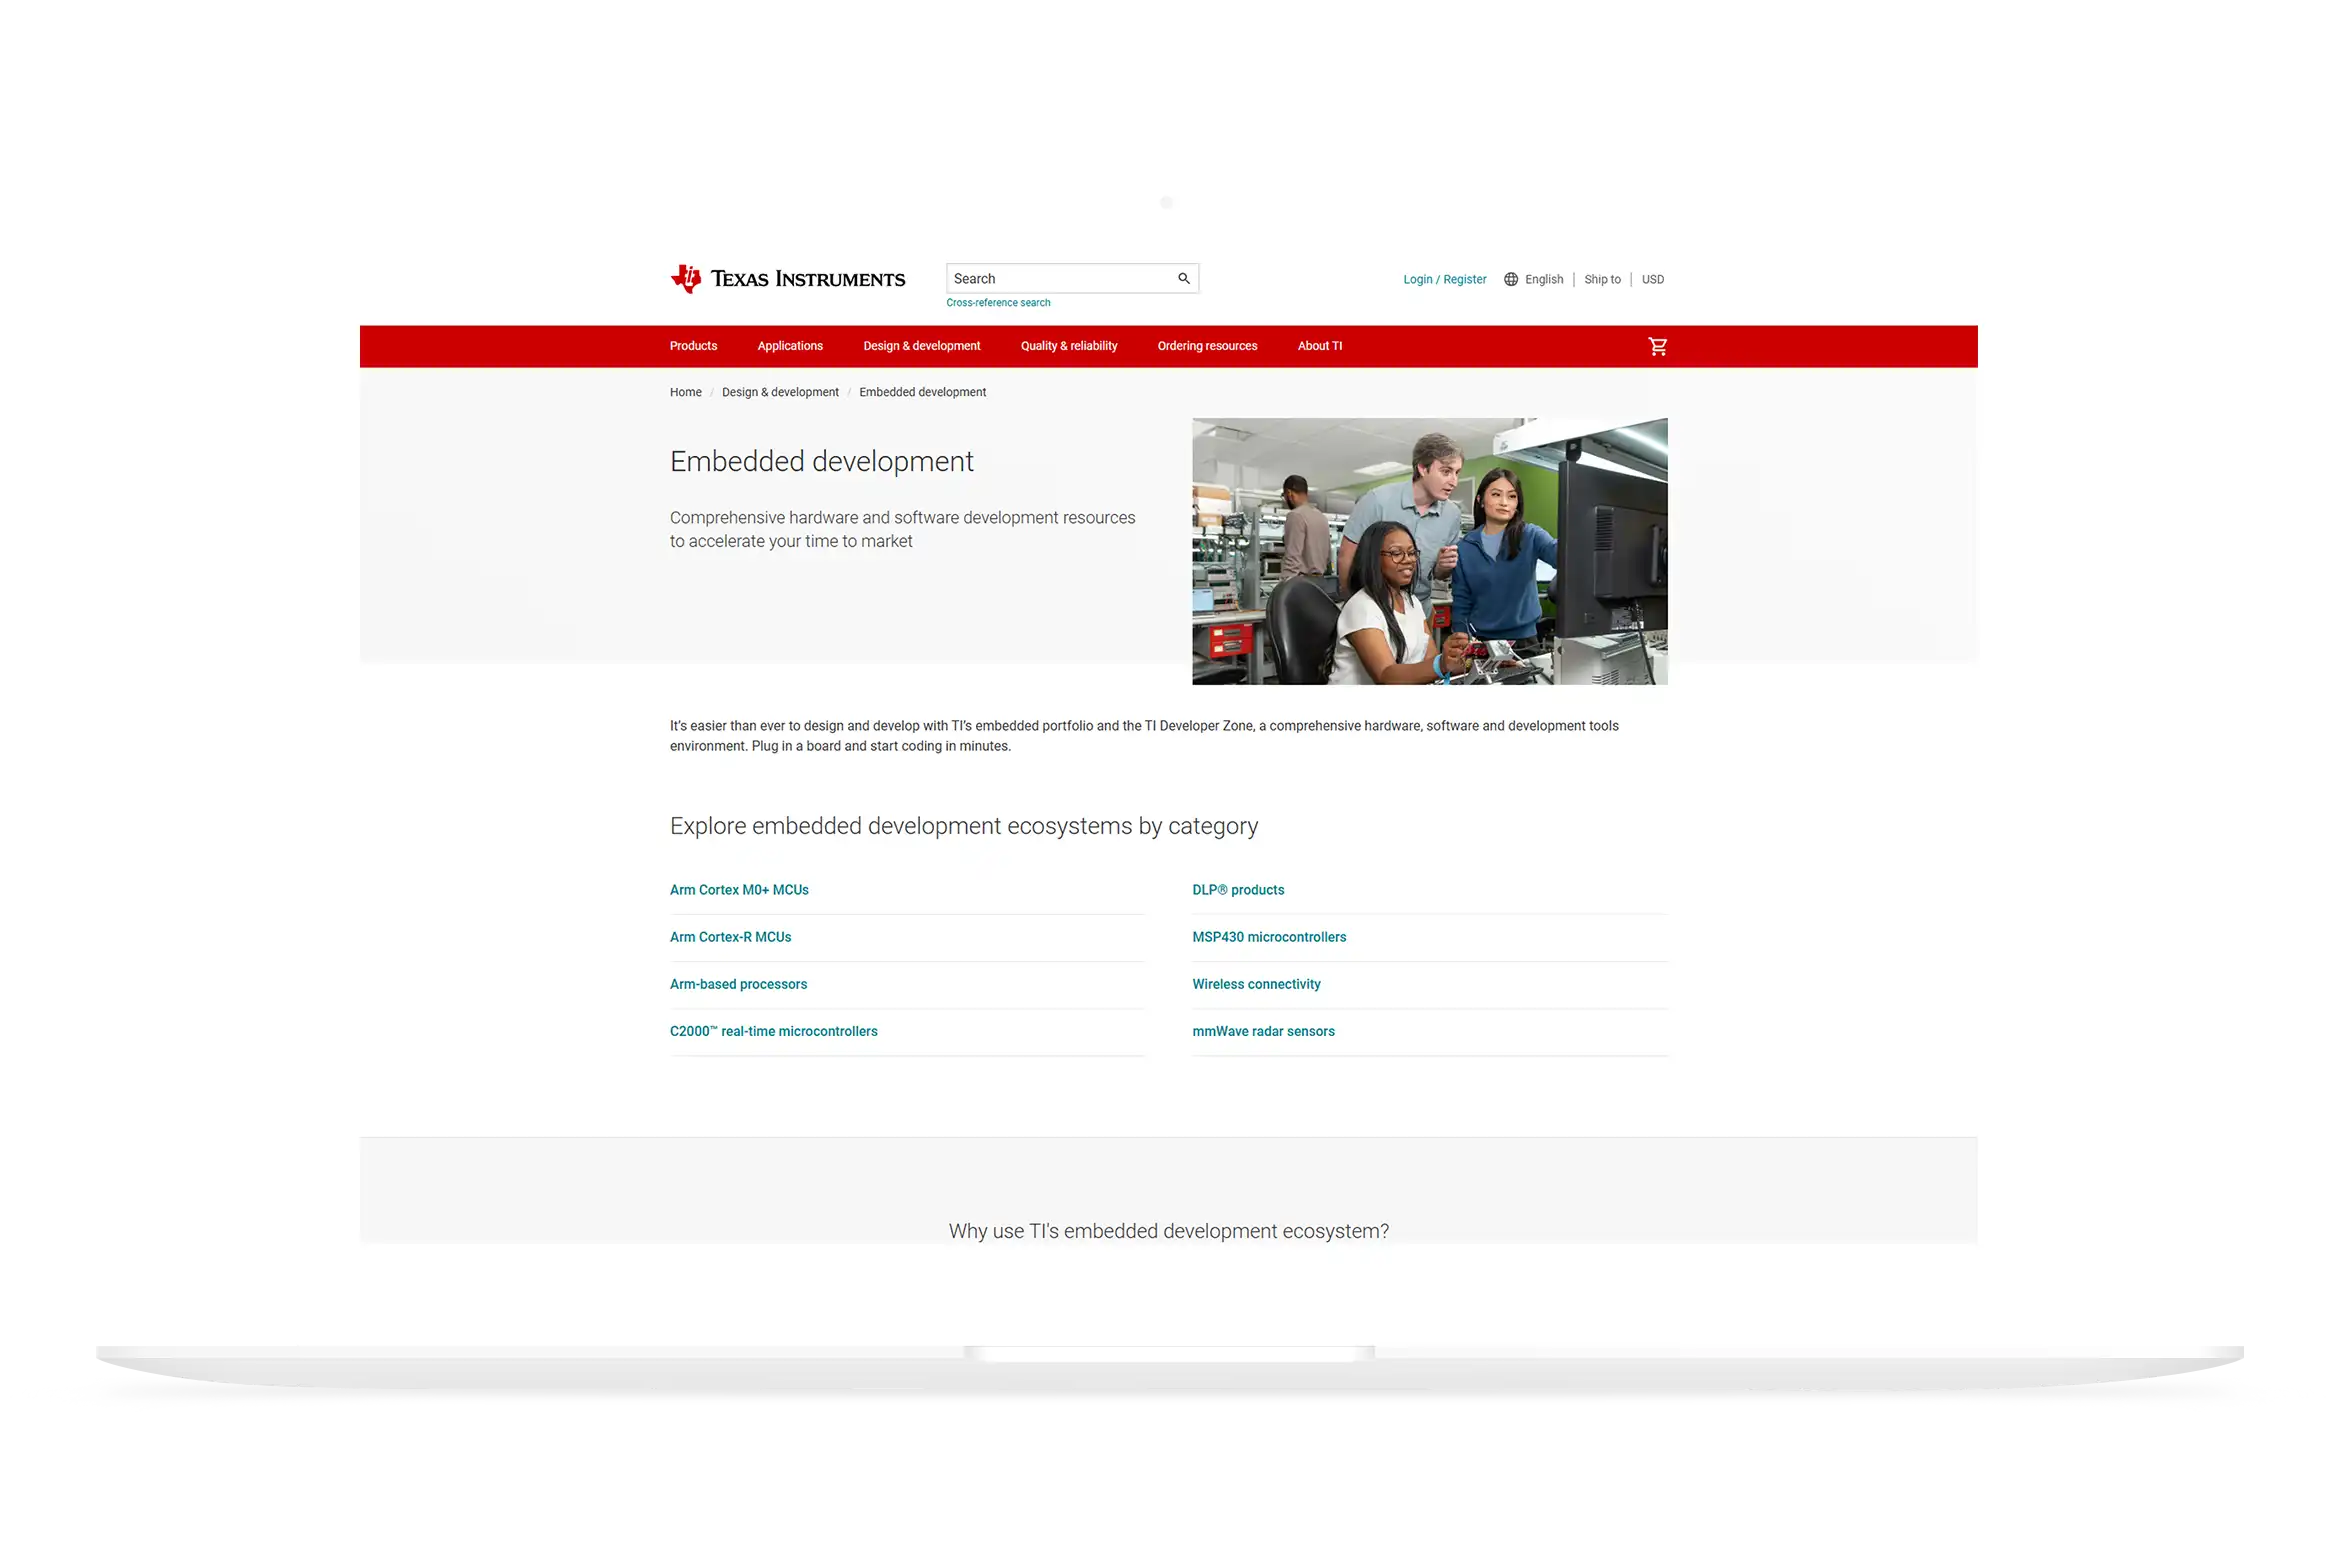
Task: Open Wireless connectivity link
Action: [1256, 984]
